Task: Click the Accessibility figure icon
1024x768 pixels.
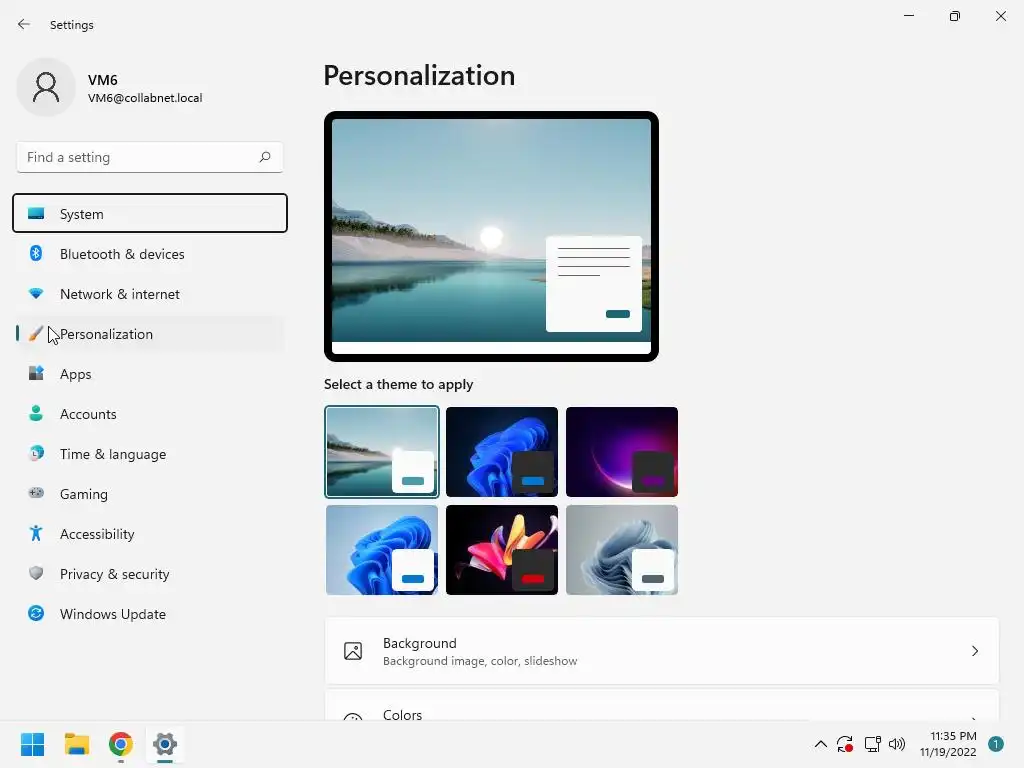Action: (x=36, y=534)
